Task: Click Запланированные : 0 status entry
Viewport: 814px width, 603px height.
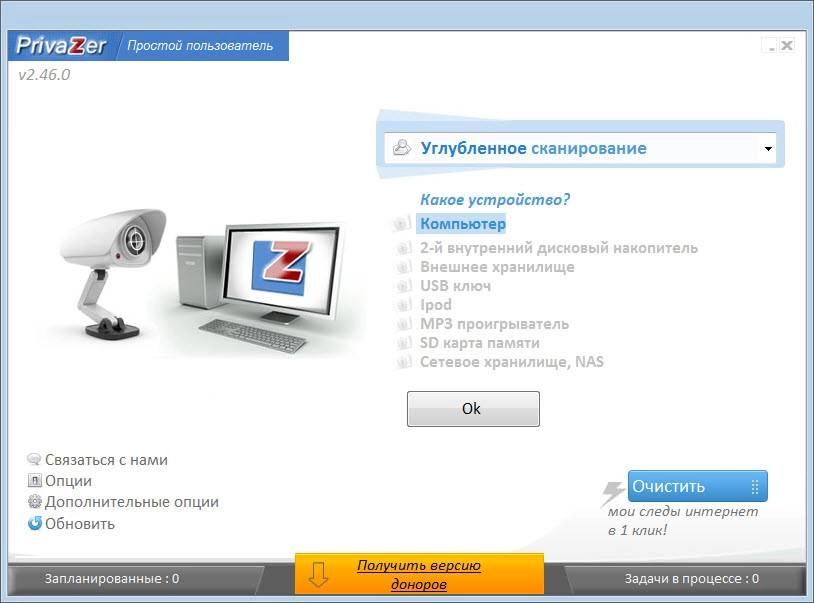Action: pos(112,579)
